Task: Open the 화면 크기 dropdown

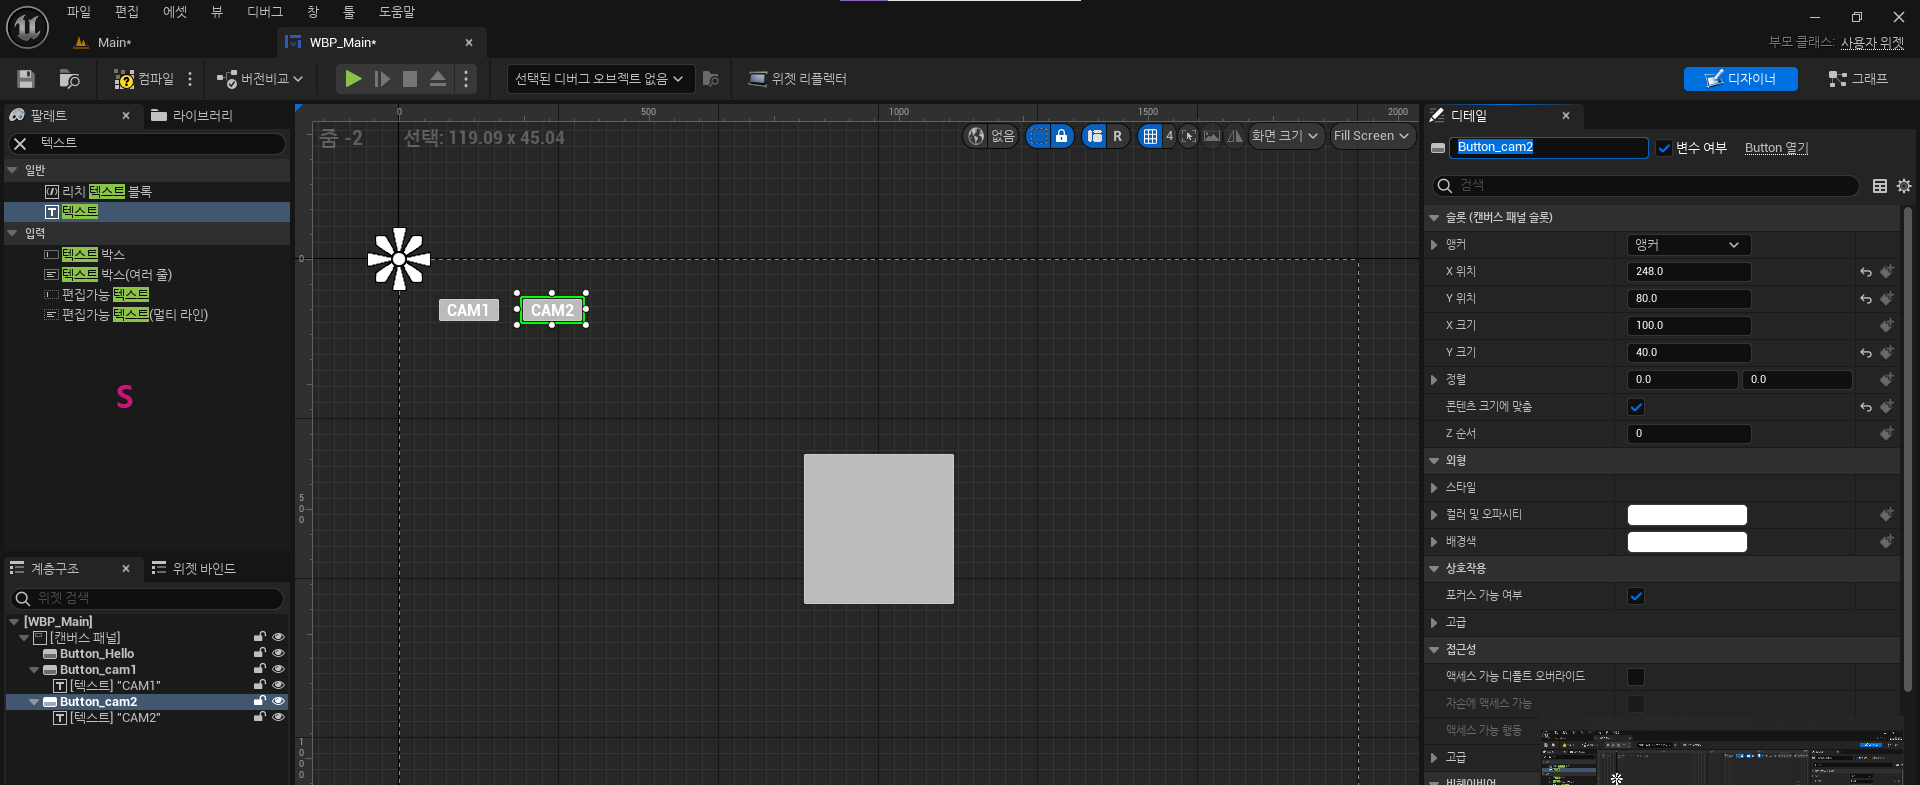Action: click(1285, 136)
